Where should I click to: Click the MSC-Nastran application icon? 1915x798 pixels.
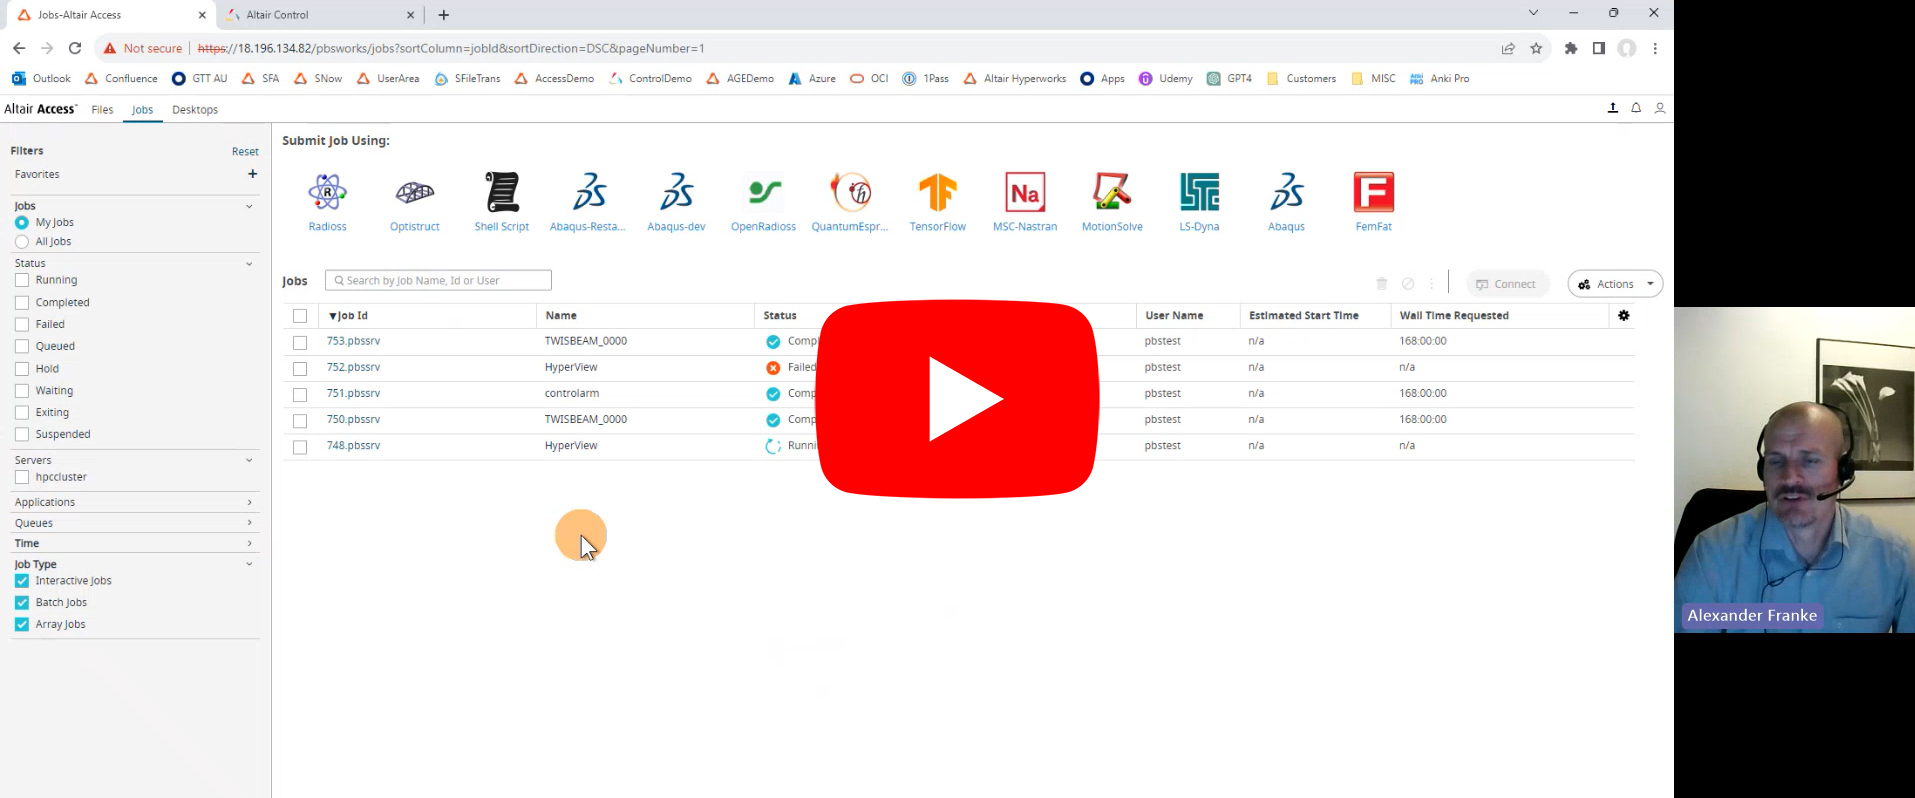(x=1024, y=193)
